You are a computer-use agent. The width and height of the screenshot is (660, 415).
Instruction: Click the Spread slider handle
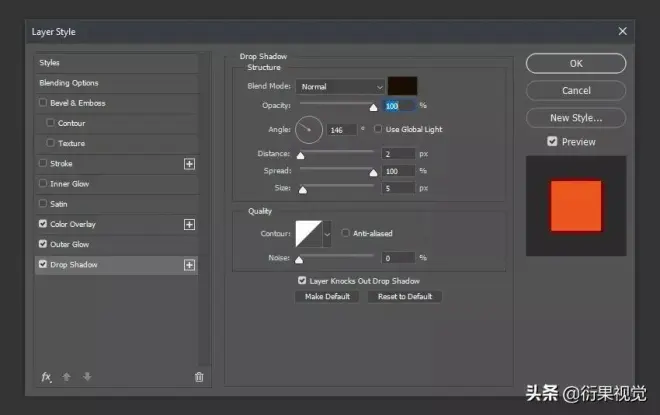coord(373,173)
